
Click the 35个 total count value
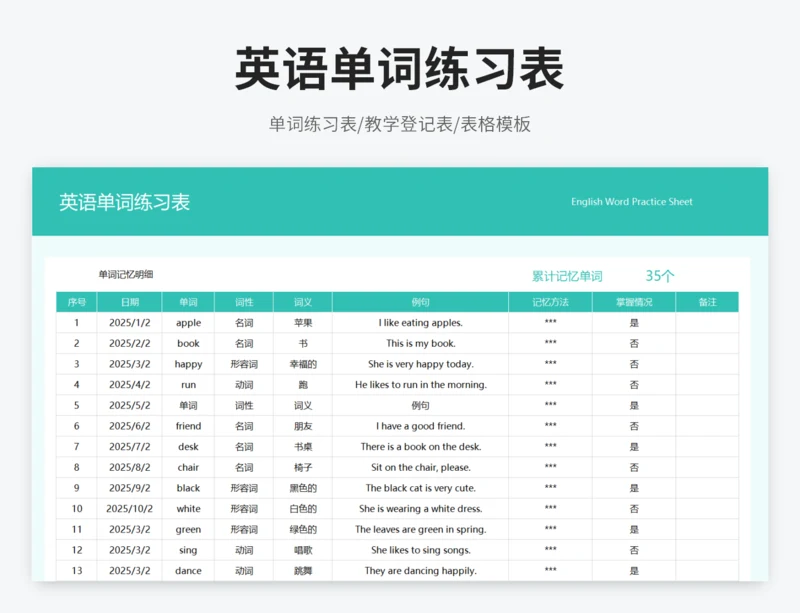[660, 276]
